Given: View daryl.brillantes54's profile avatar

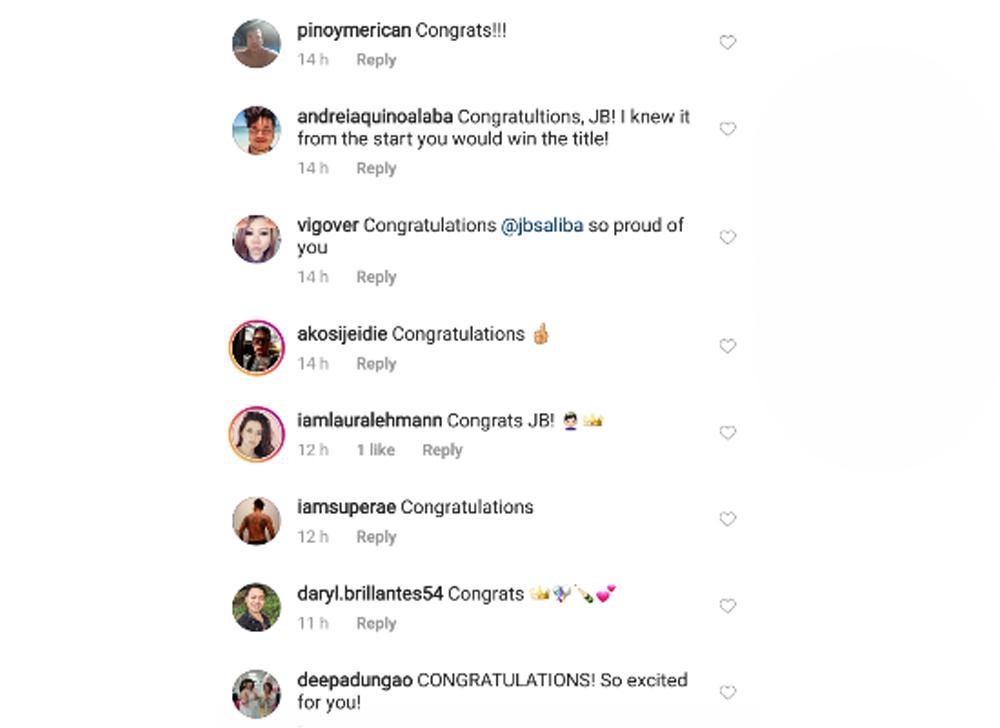Looking at the screenshot, I should pos(257,607).
